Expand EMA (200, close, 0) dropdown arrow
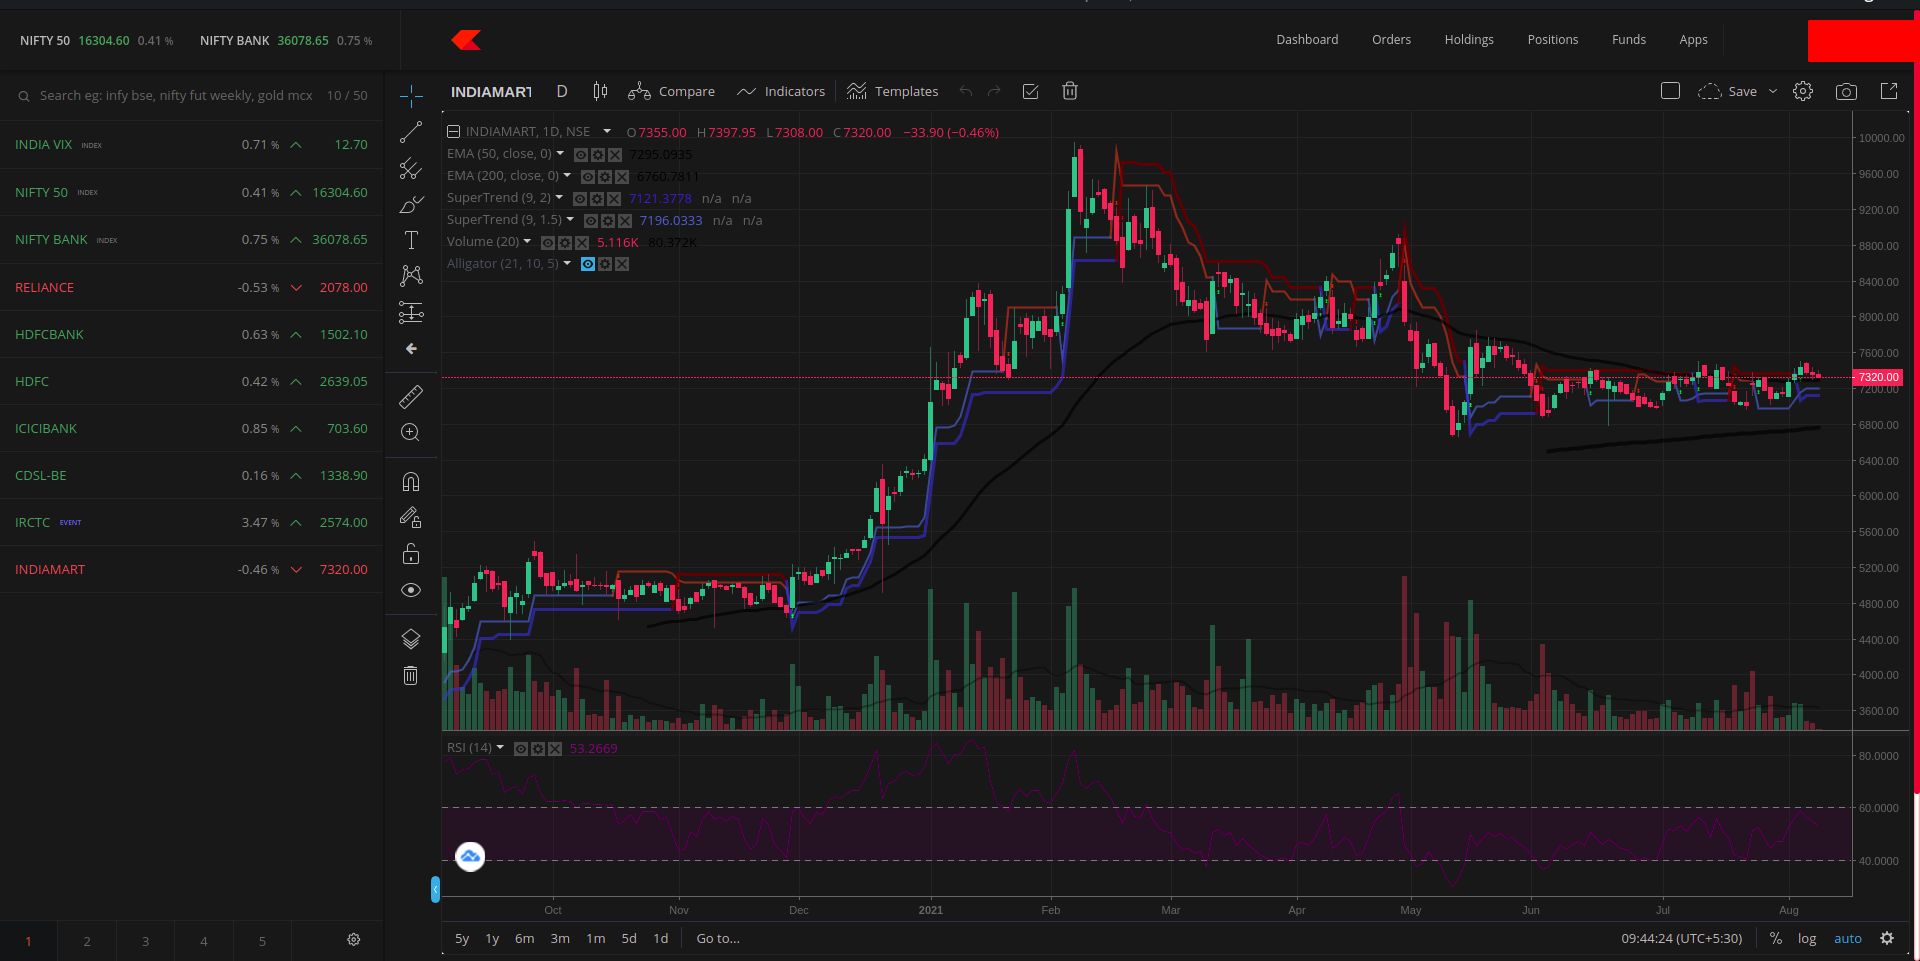1920x961 pixels. coord(567,175)
